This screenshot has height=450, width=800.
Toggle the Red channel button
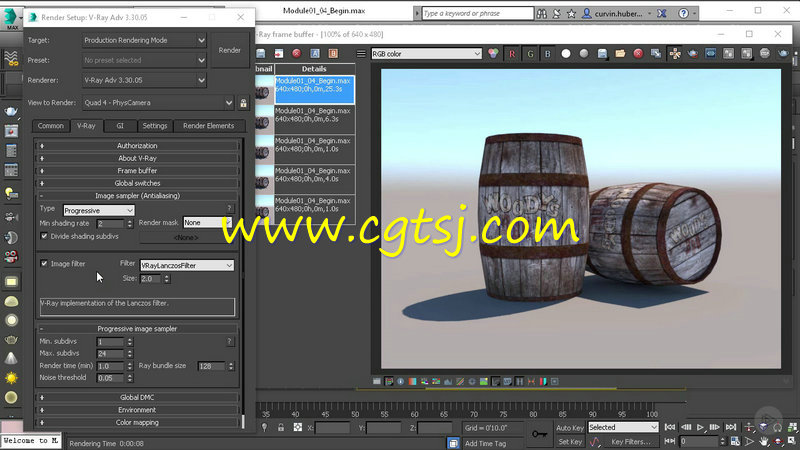point(512,54)
